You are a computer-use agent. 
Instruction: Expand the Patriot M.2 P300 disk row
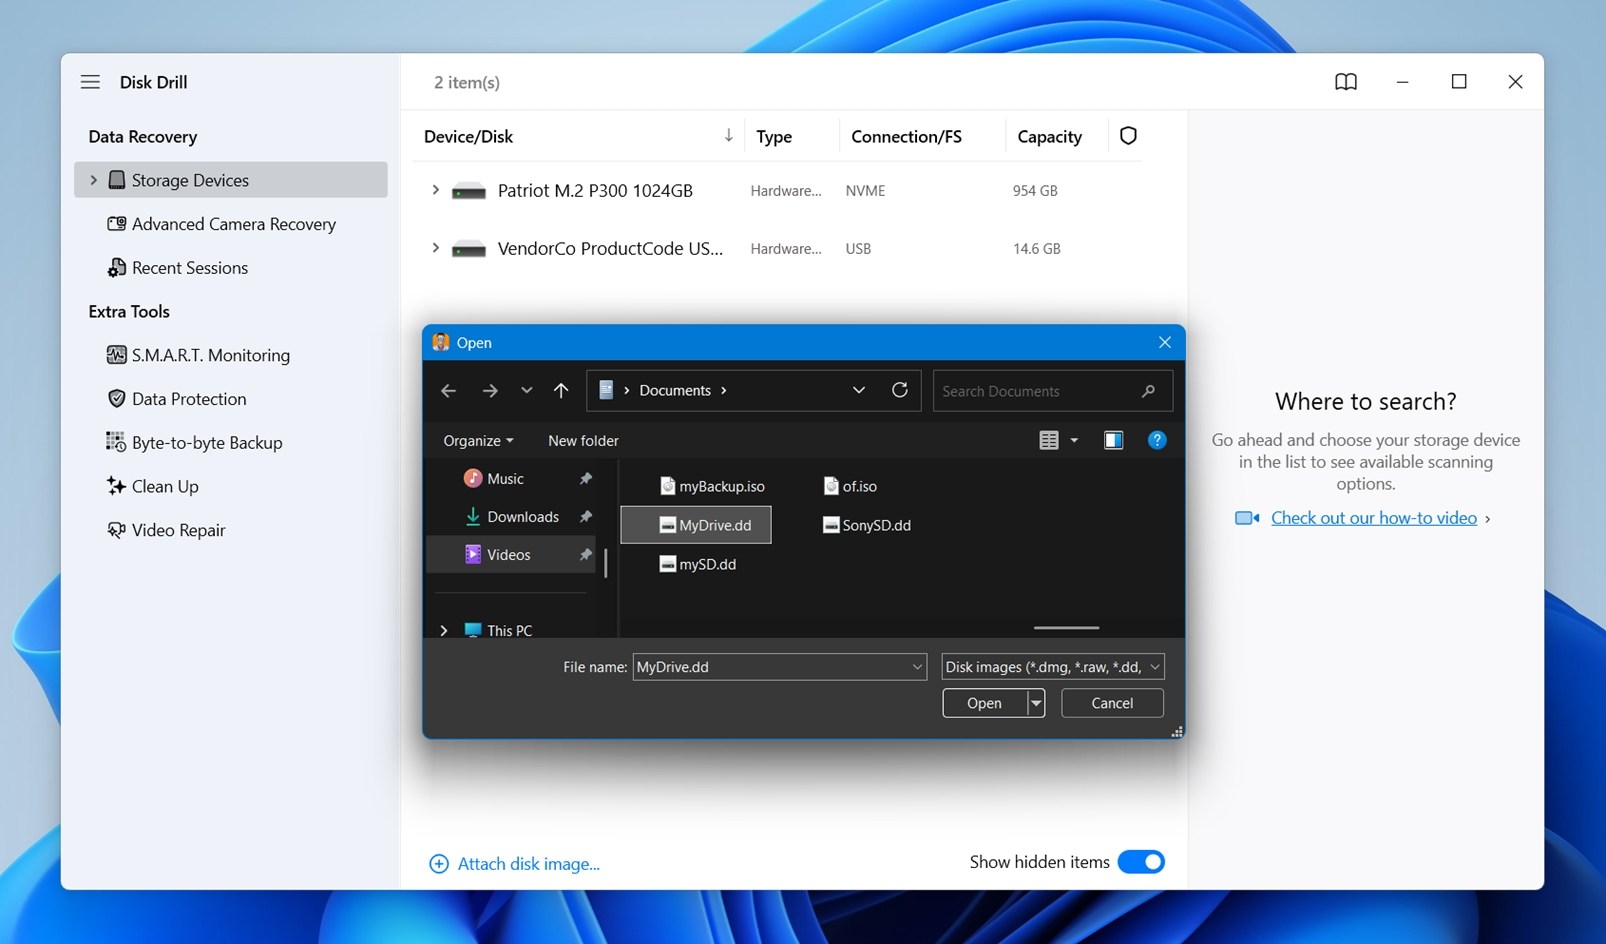tap(435, 190)
